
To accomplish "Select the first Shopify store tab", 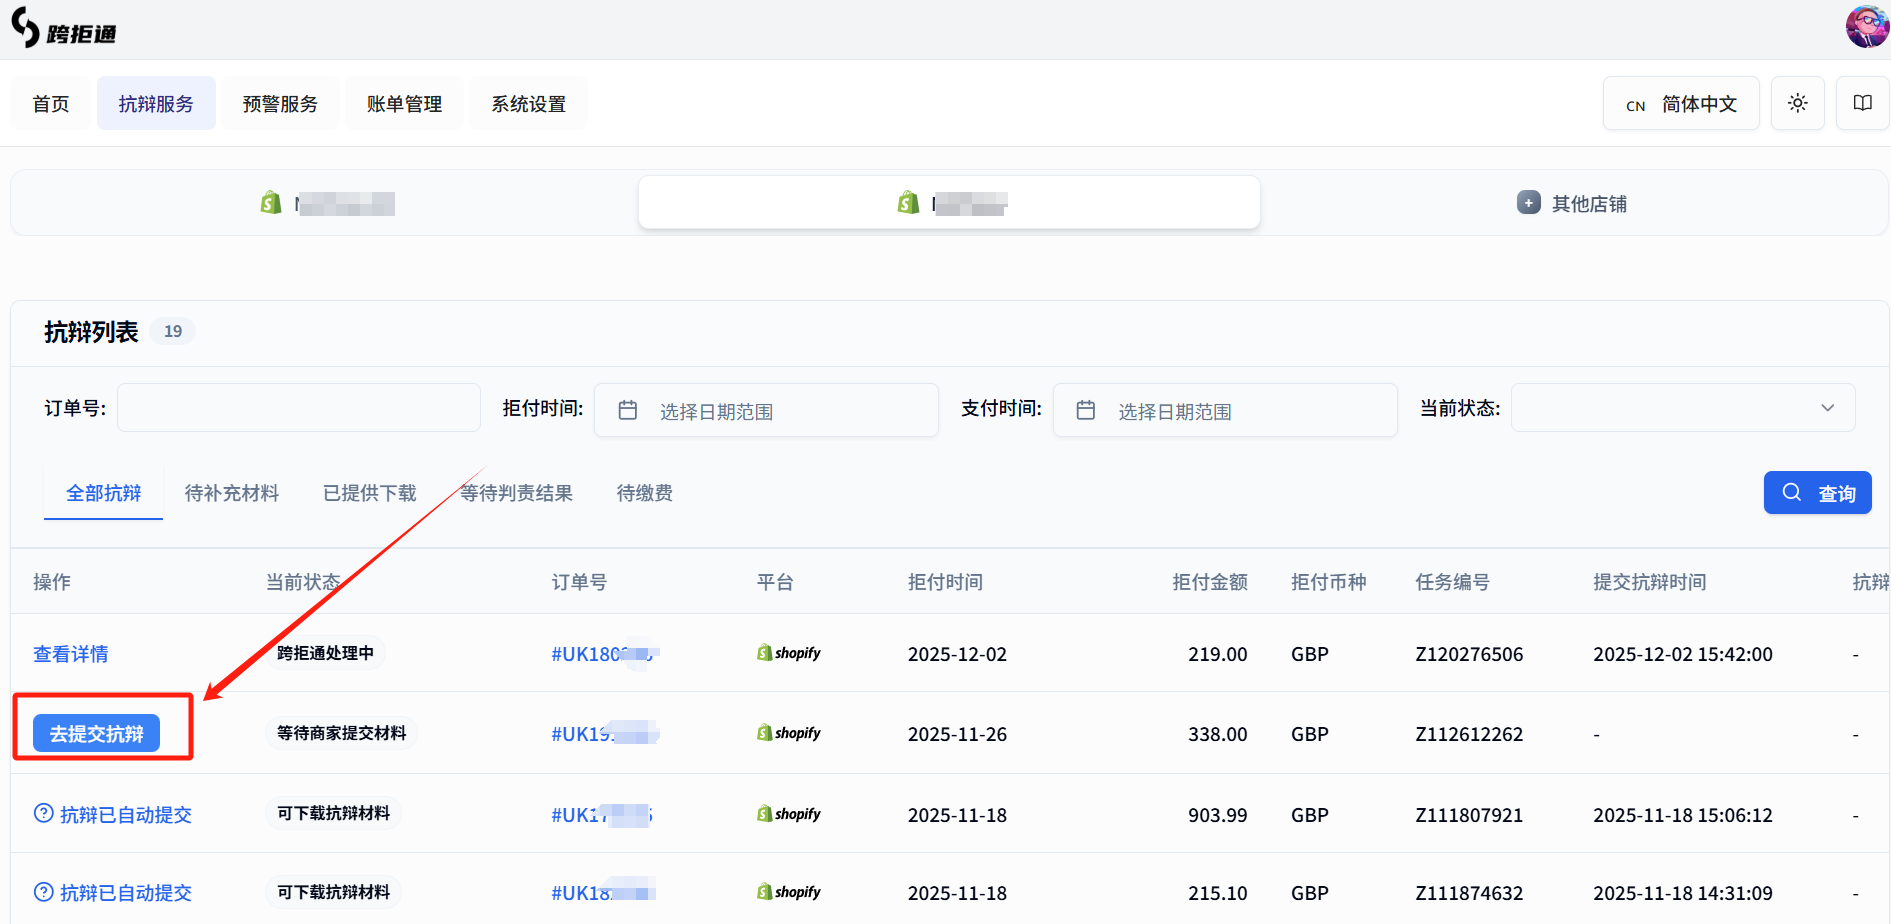I will click(325, 203).
